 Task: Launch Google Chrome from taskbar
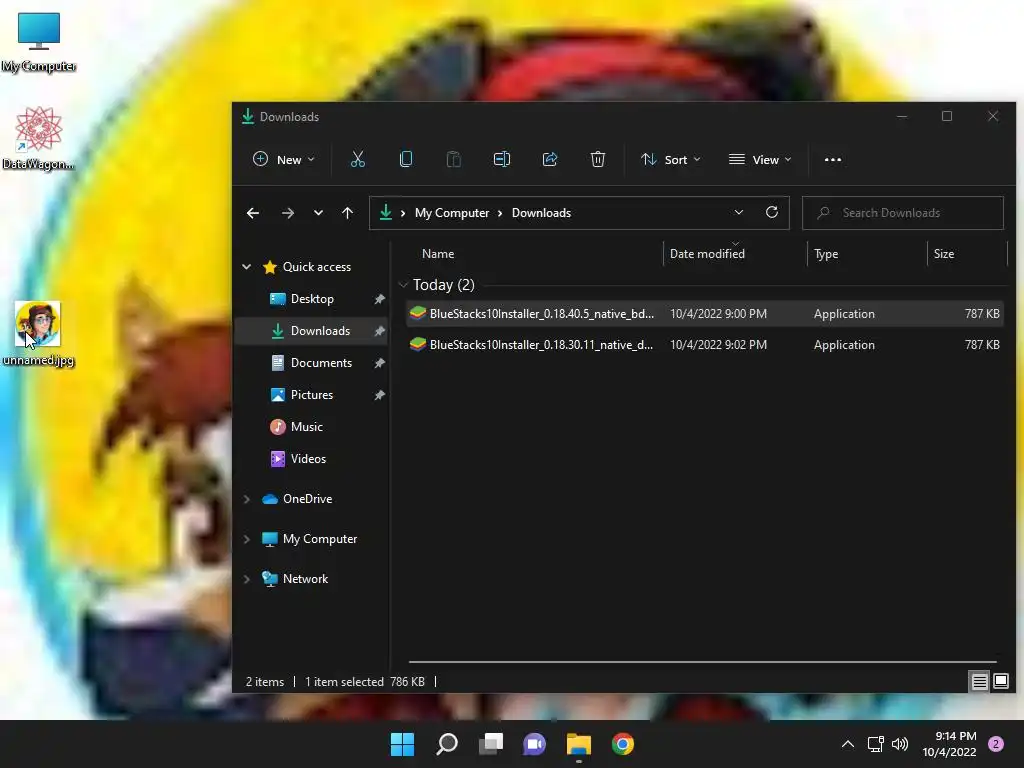point(623,744)
